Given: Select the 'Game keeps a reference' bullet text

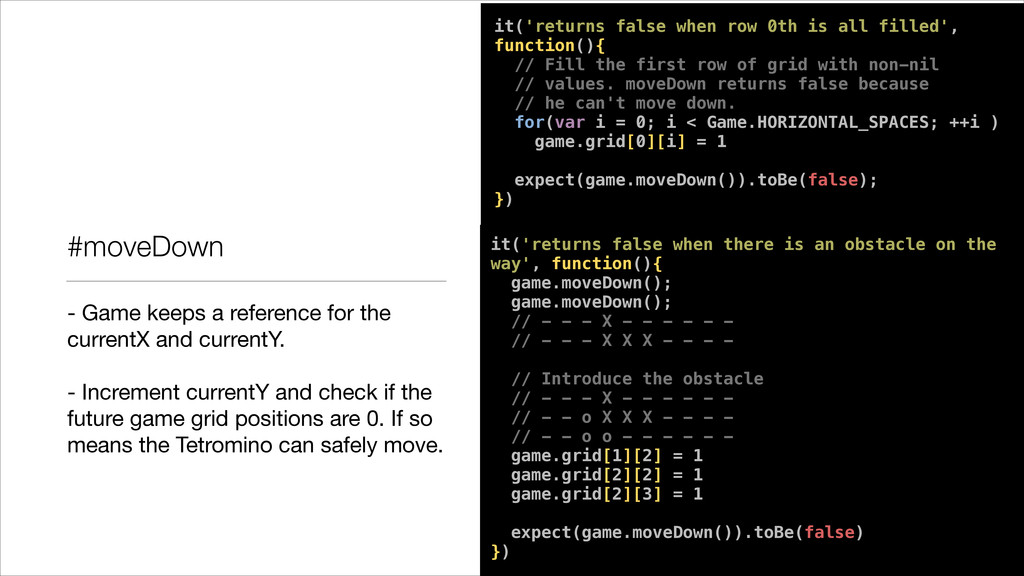Looking at the screenshot, I should point(229,326).
